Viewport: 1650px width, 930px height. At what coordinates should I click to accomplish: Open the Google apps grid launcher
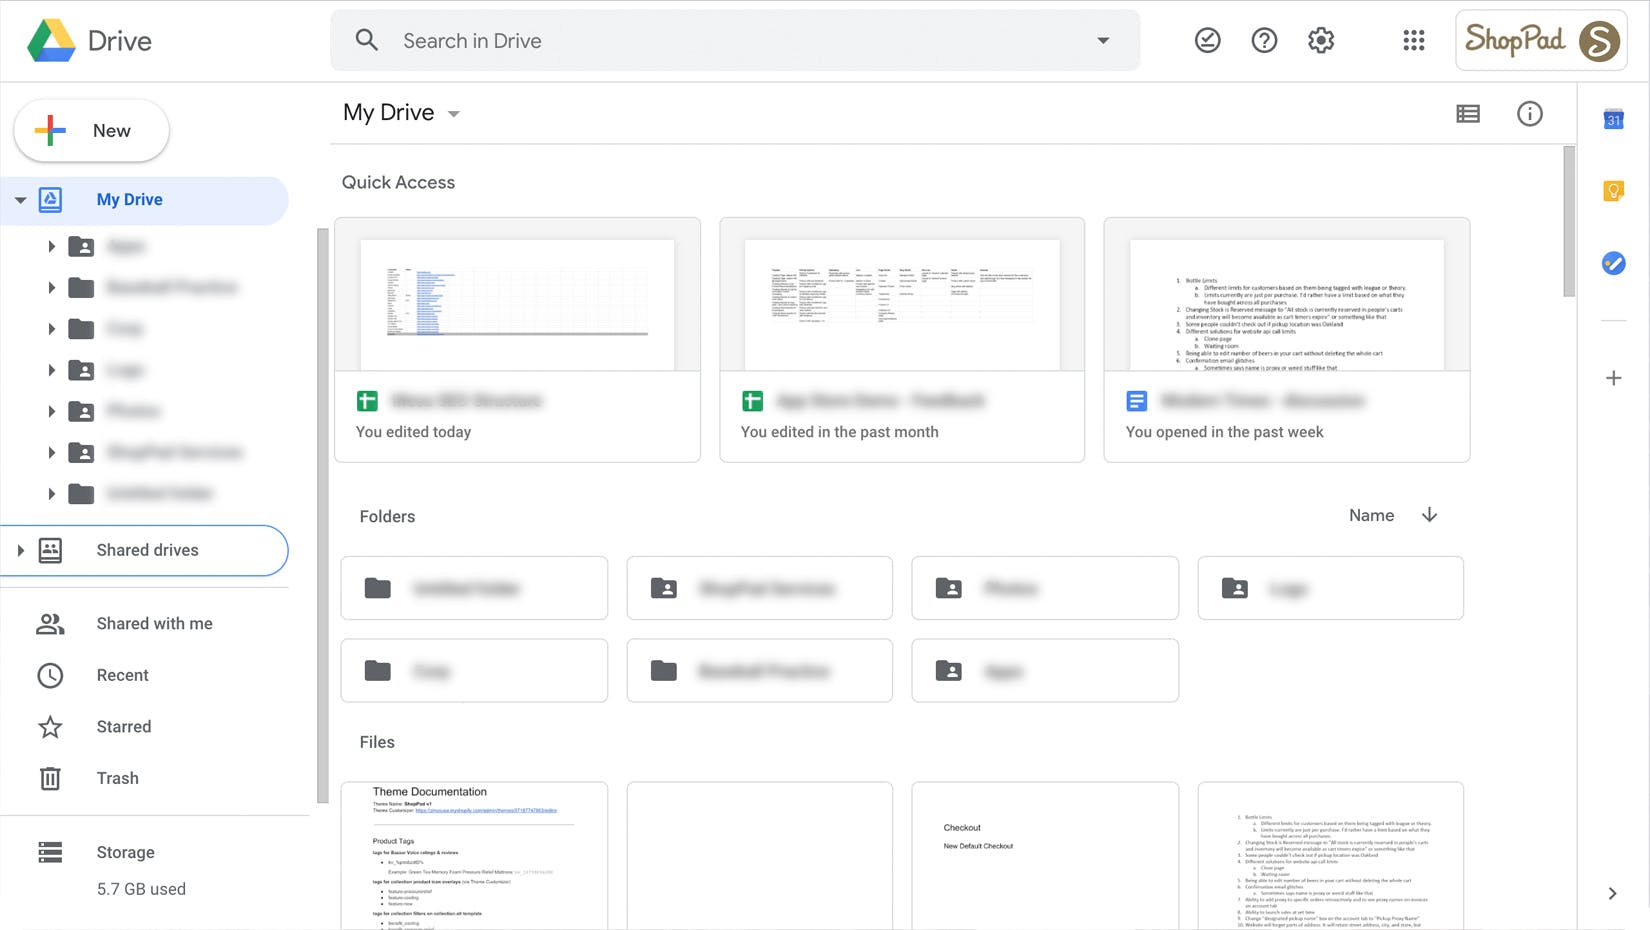tap(1413, 40)
